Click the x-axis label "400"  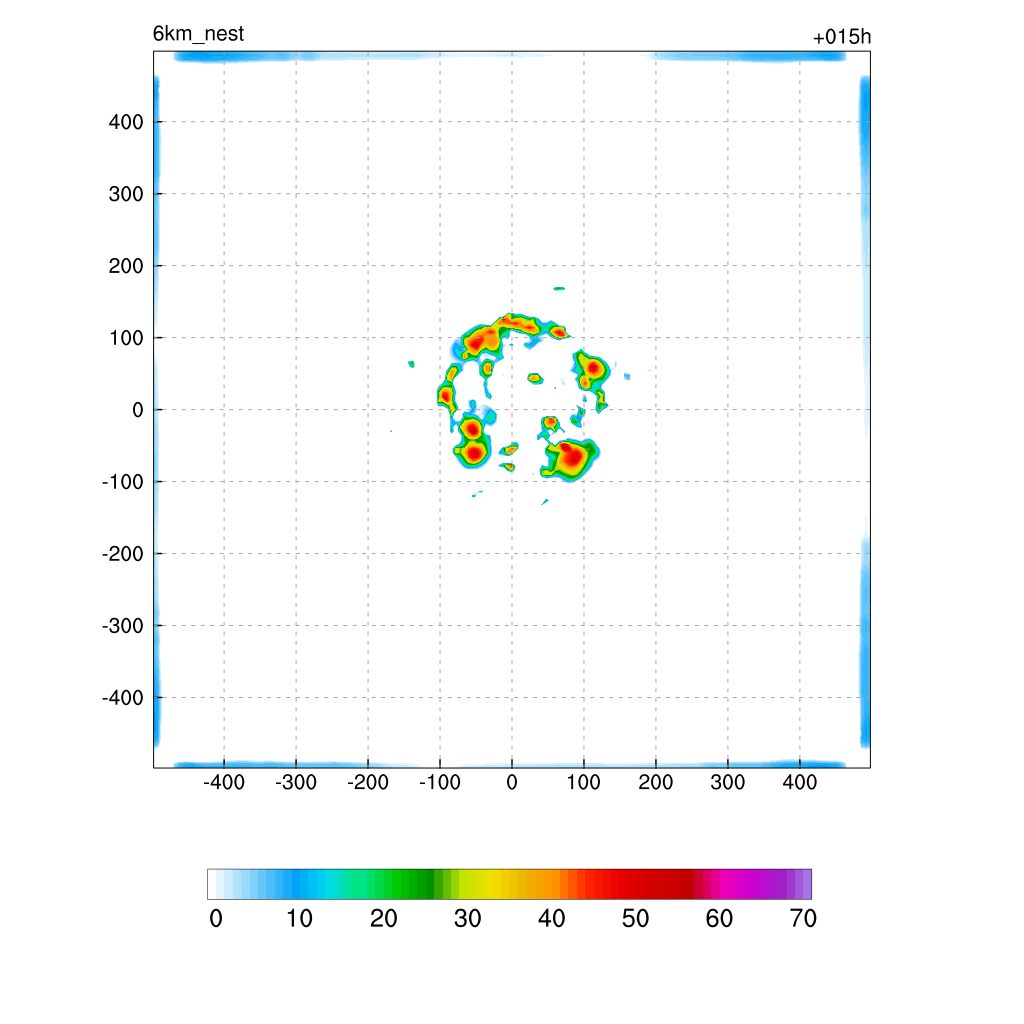(799, 782)
